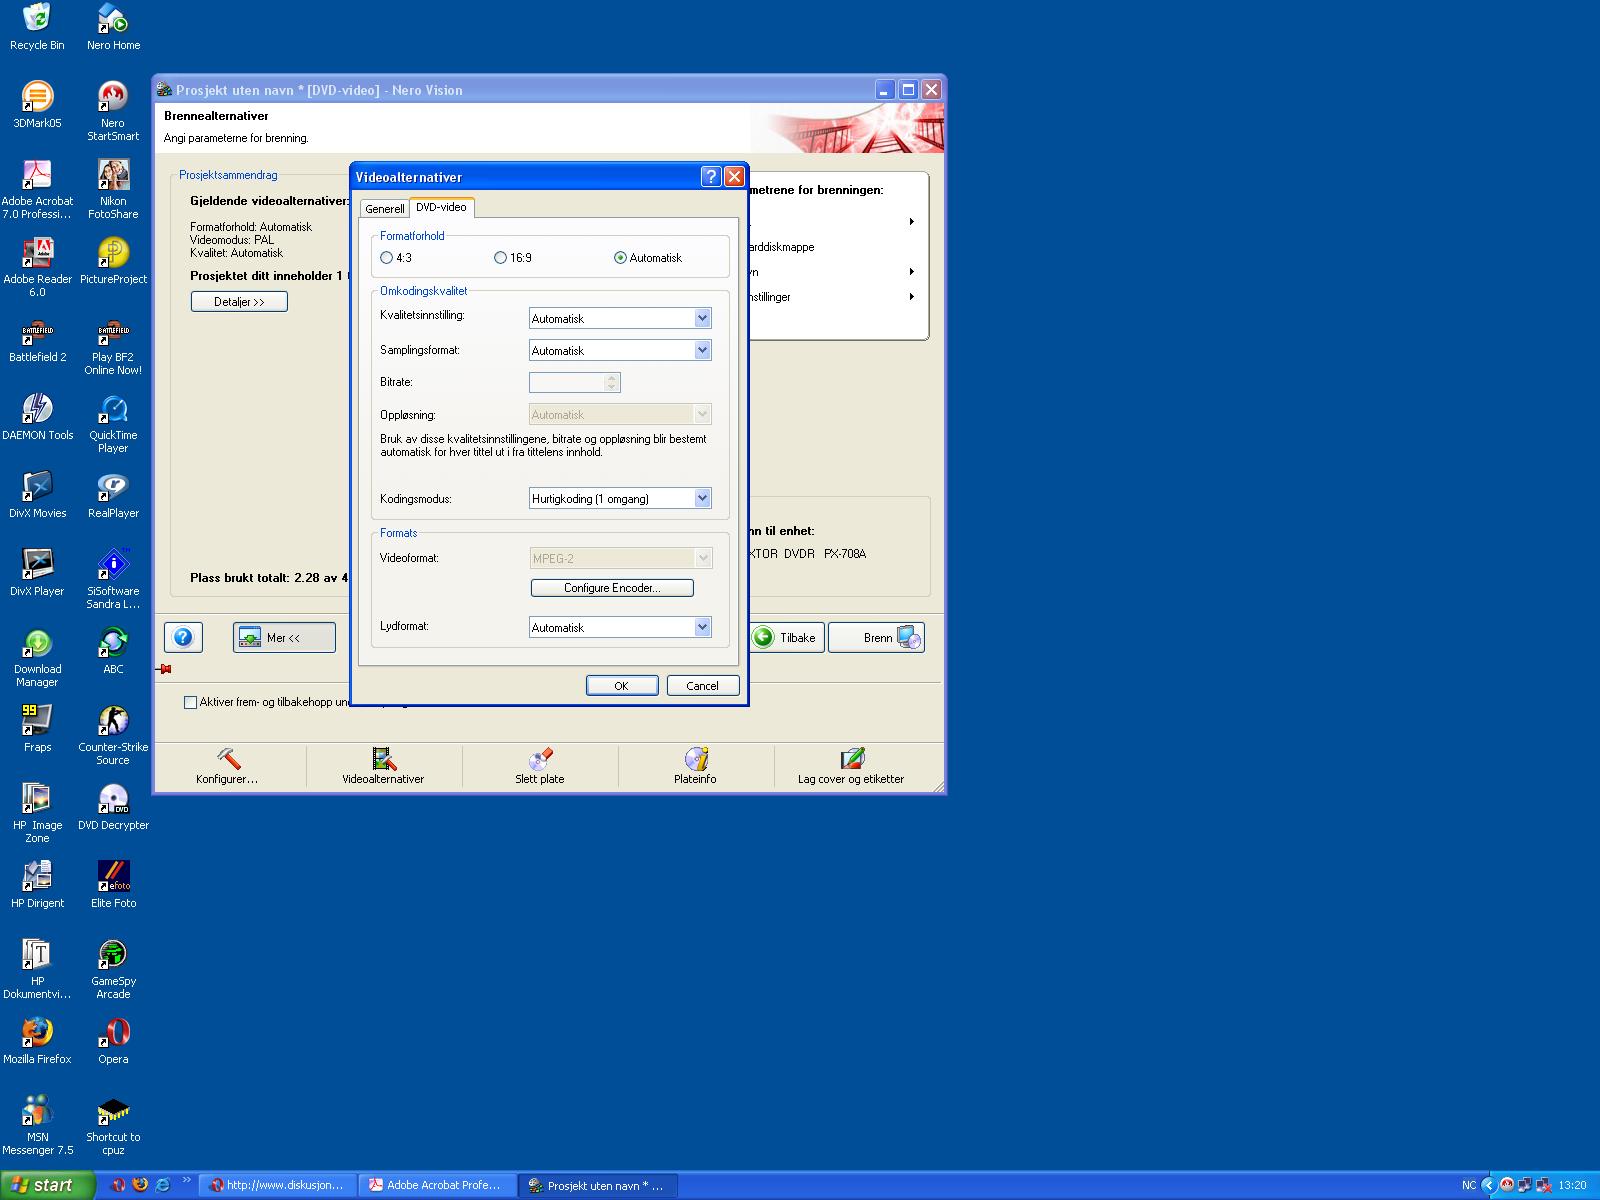Switch to Adobe Acrobat taskbar window

pyautogui.click(x=437, y=1185)
